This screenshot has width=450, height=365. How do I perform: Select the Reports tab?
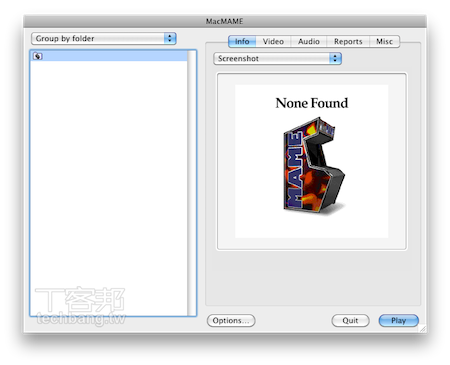pos(348,41)
